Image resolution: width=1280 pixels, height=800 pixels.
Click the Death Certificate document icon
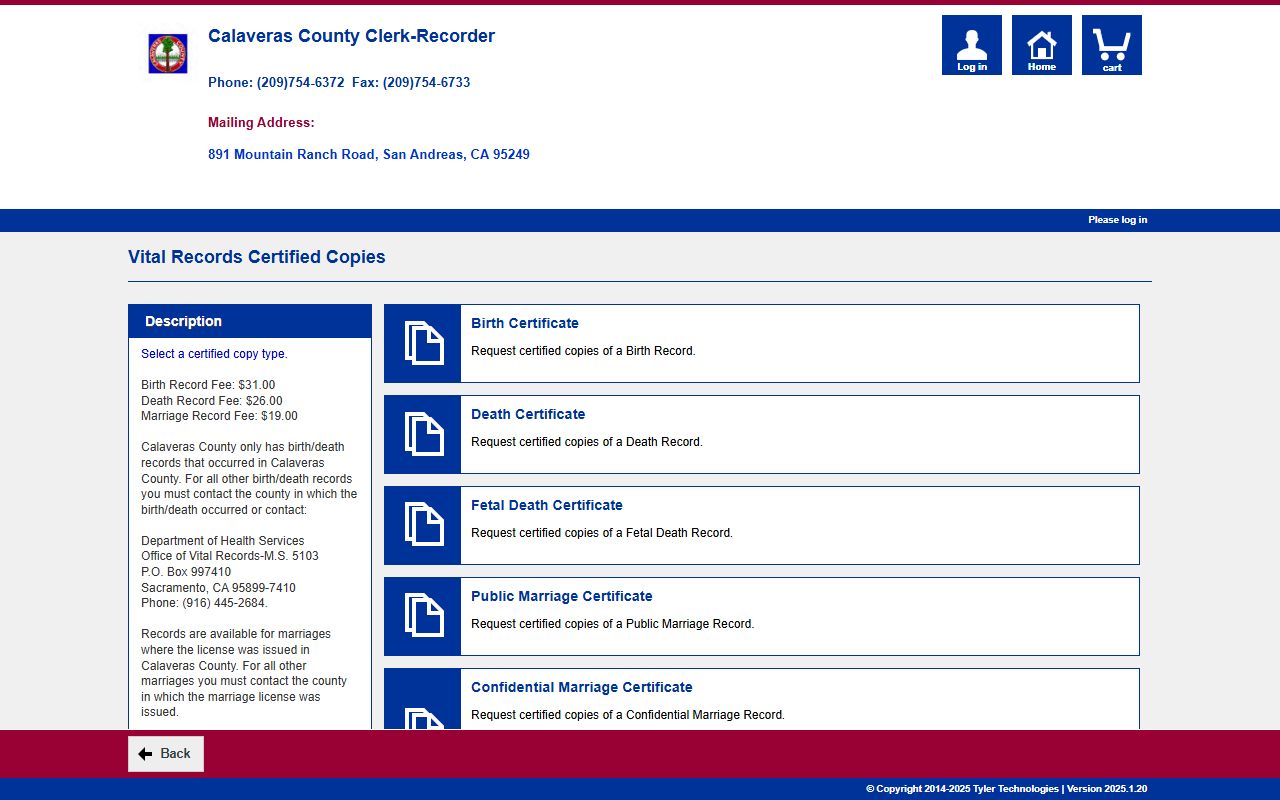(x=423, y=434)
